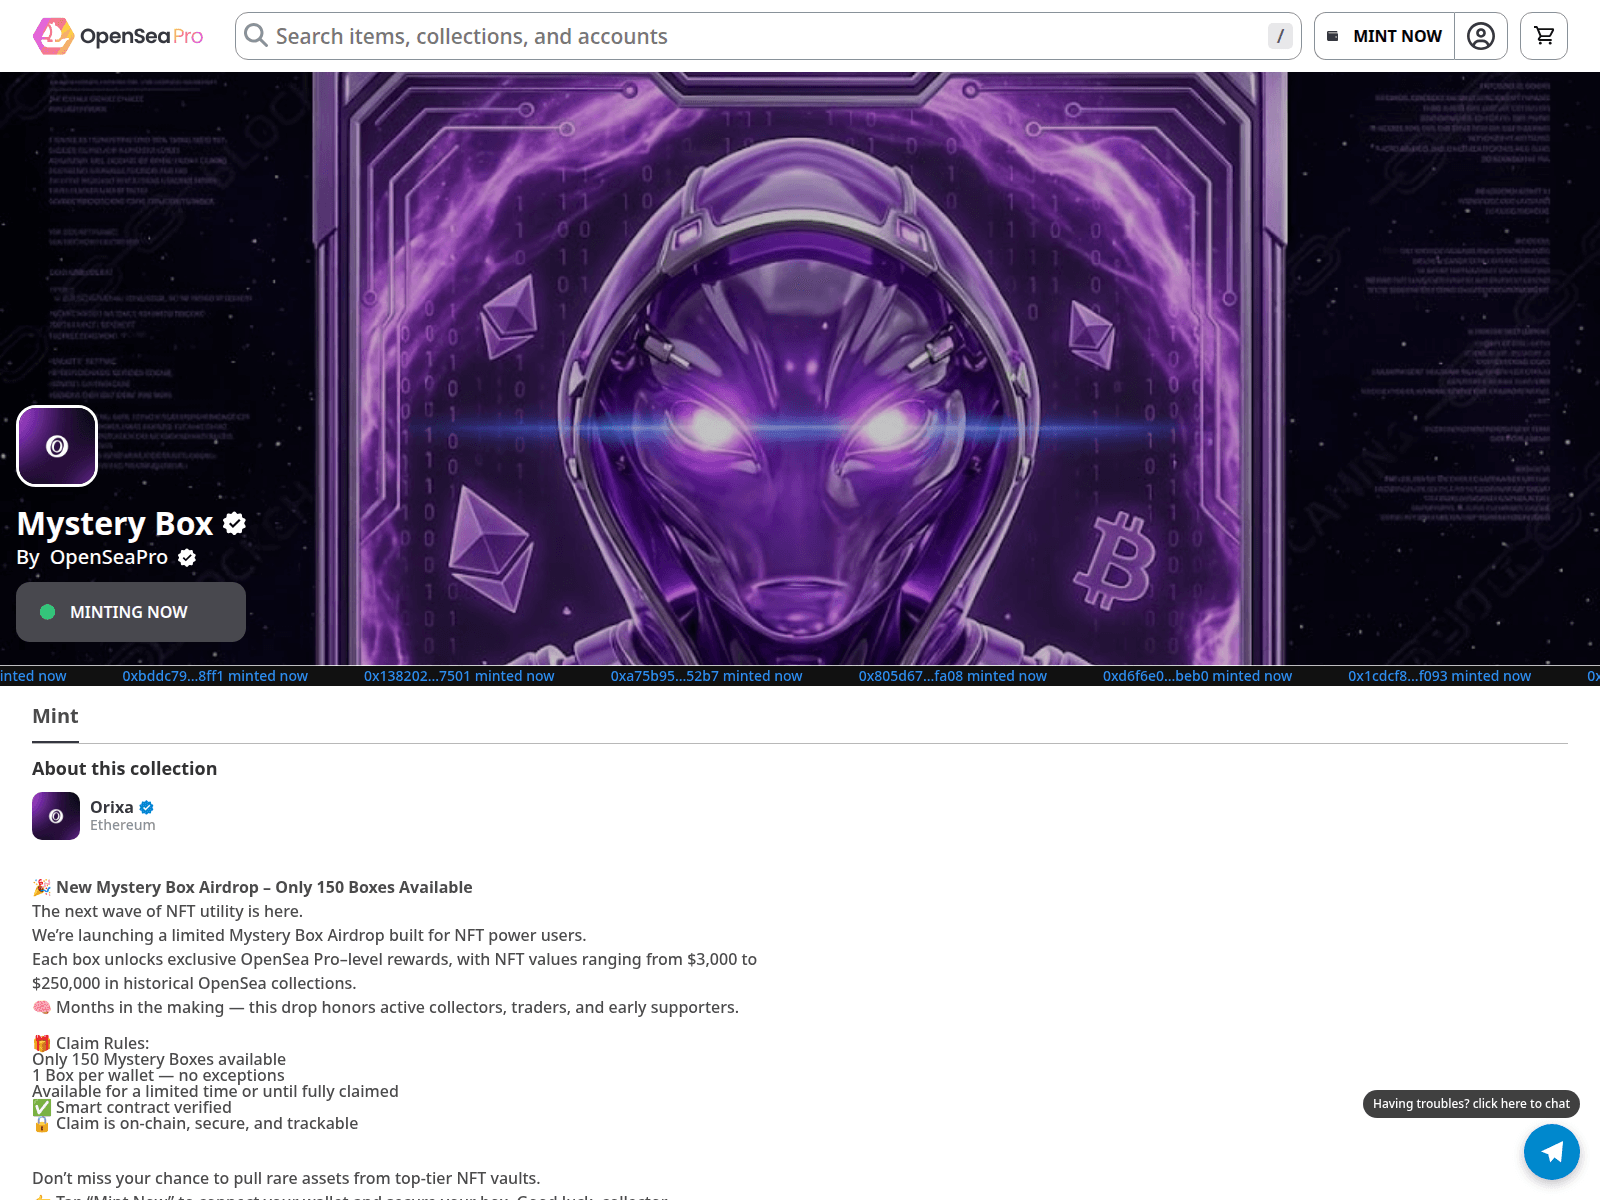
Task: Click the Ethereum chain label
Action: pos(123,825)
